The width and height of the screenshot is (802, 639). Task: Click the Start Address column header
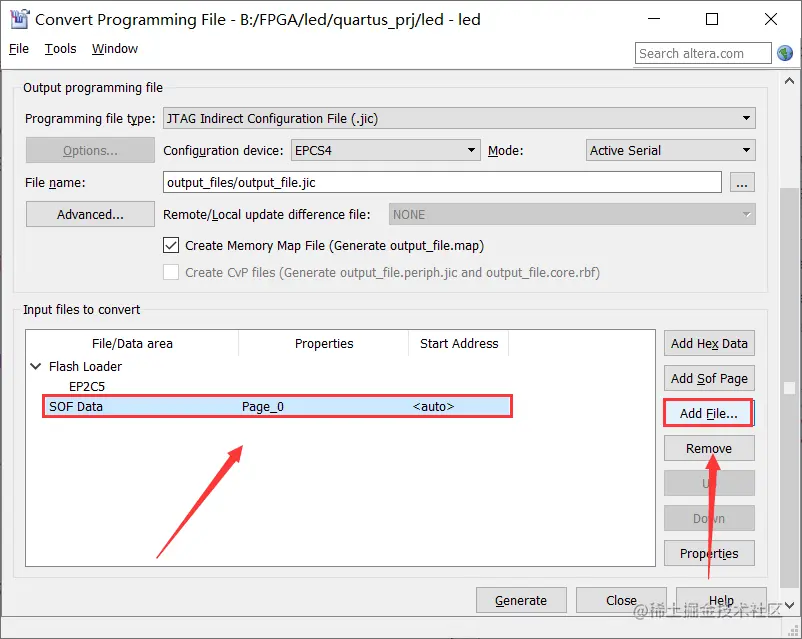point(459,343)
